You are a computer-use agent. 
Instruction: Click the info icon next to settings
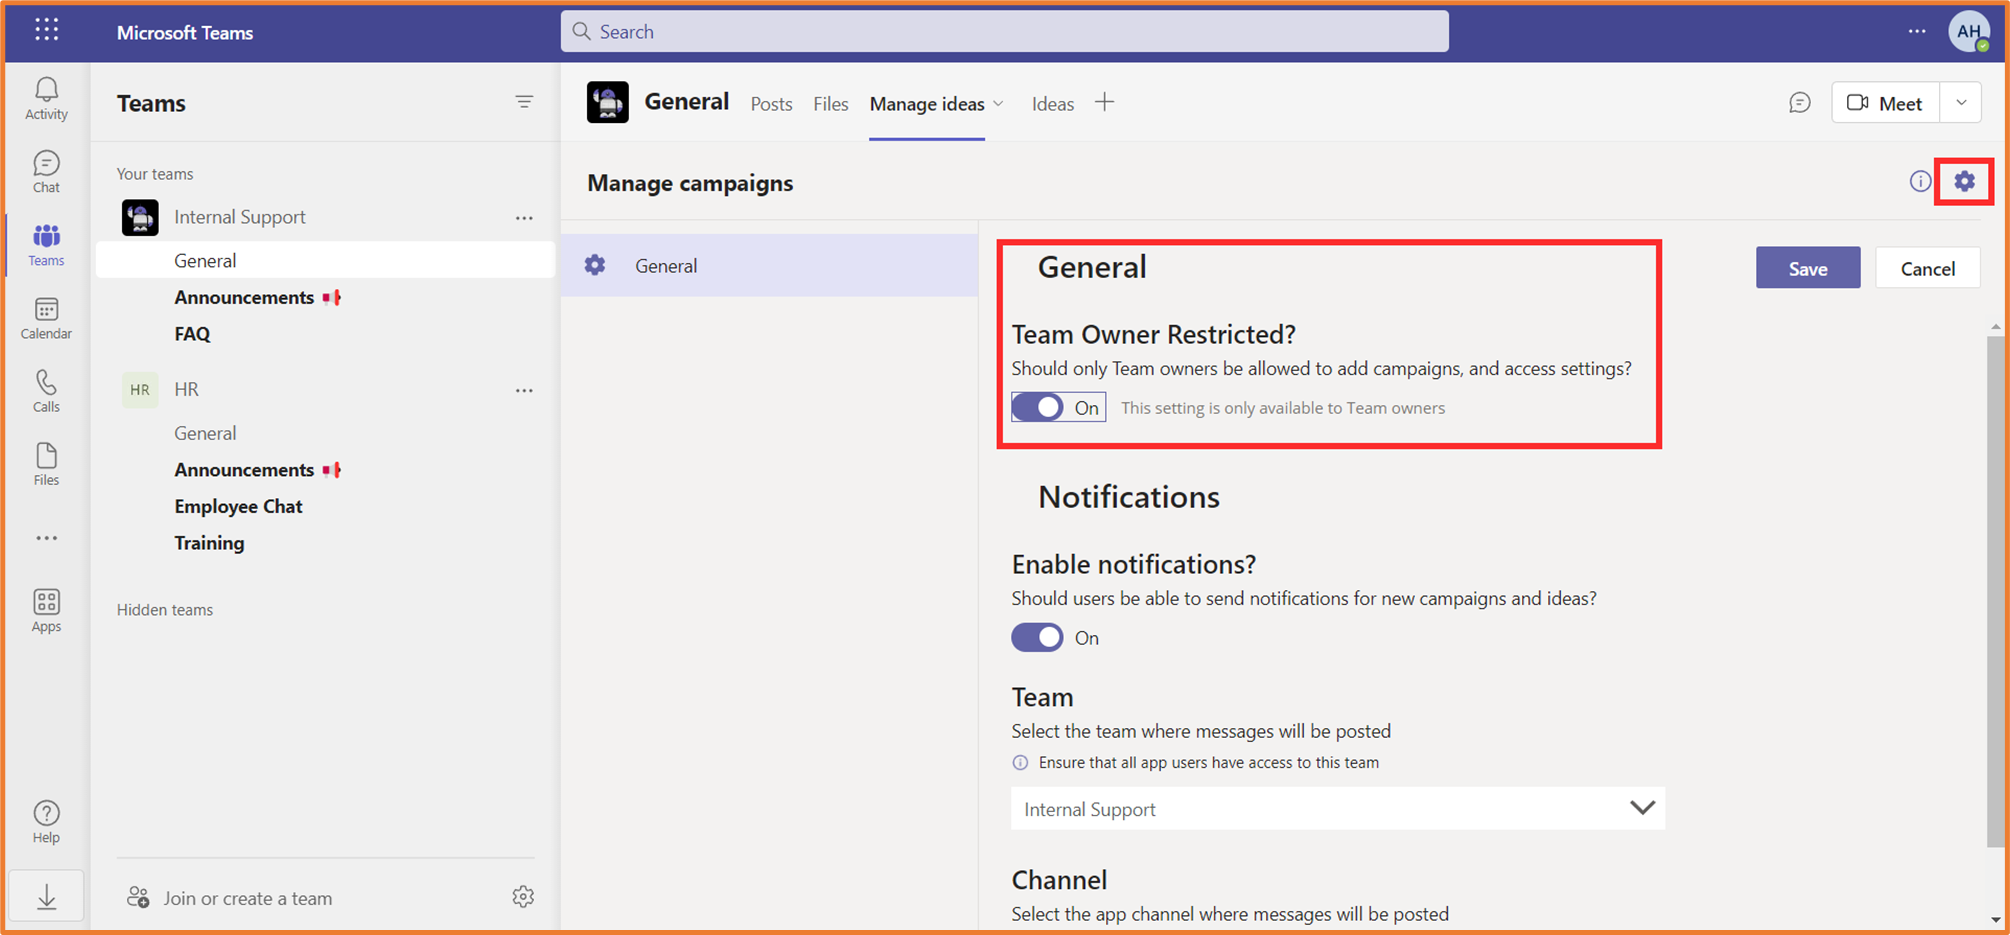[x=1920, y=181]
